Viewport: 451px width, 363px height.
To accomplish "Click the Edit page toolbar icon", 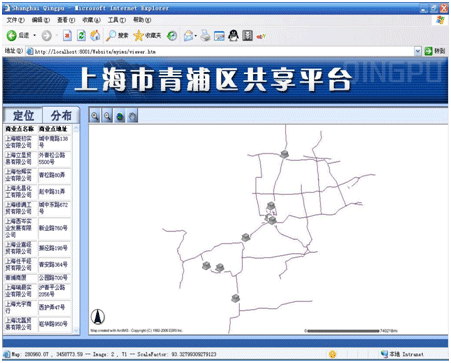I will [219, 35].
